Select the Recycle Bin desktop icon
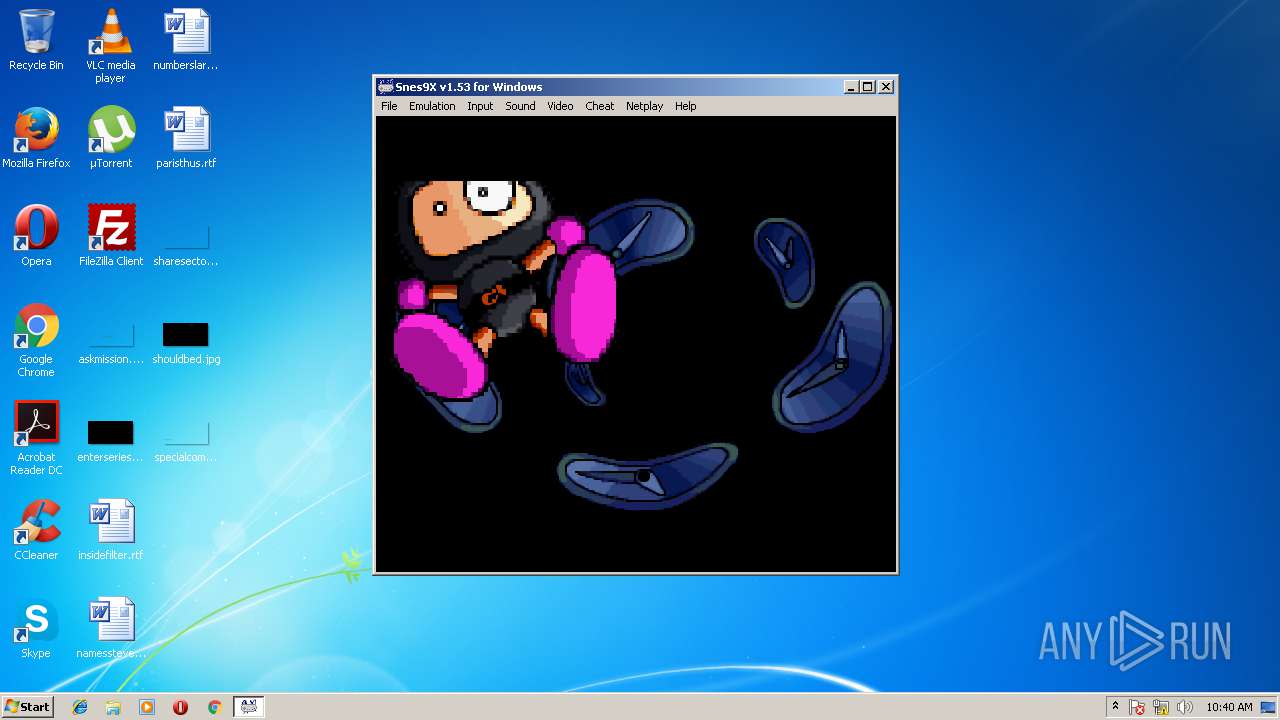 (x=36, y=40)
